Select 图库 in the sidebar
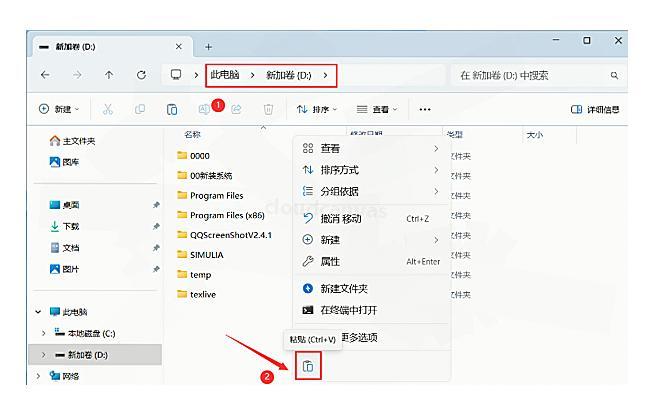Image resolution: width=652 pixels, height=416 pixels. tap(64, 162)
